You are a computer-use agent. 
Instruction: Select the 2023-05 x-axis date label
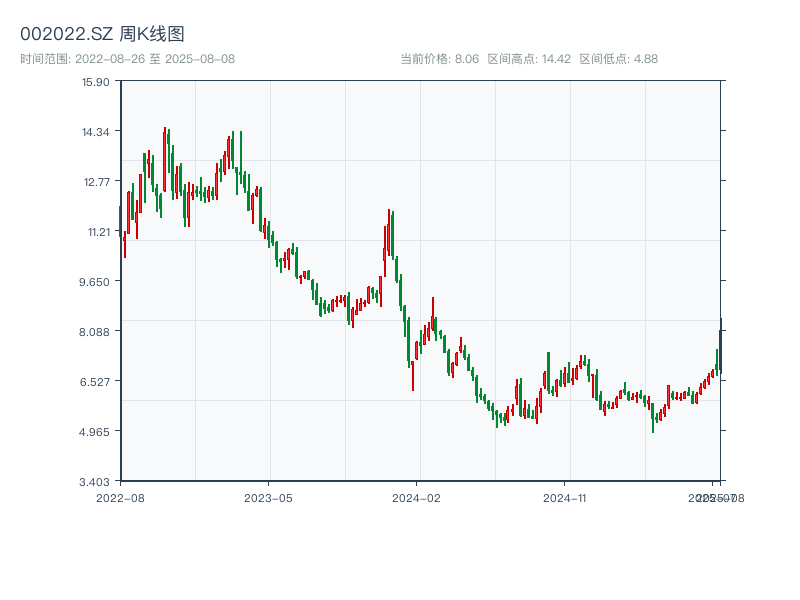click(268, 497)
